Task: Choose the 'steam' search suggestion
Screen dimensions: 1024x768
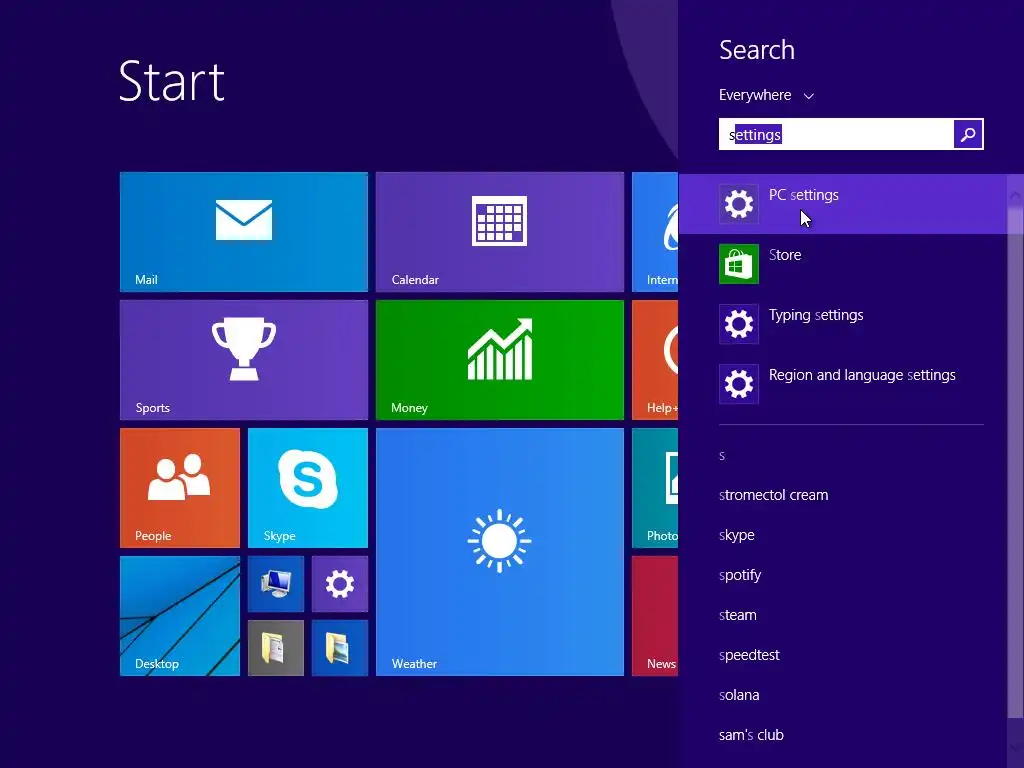Action: (x=737, y=615)
